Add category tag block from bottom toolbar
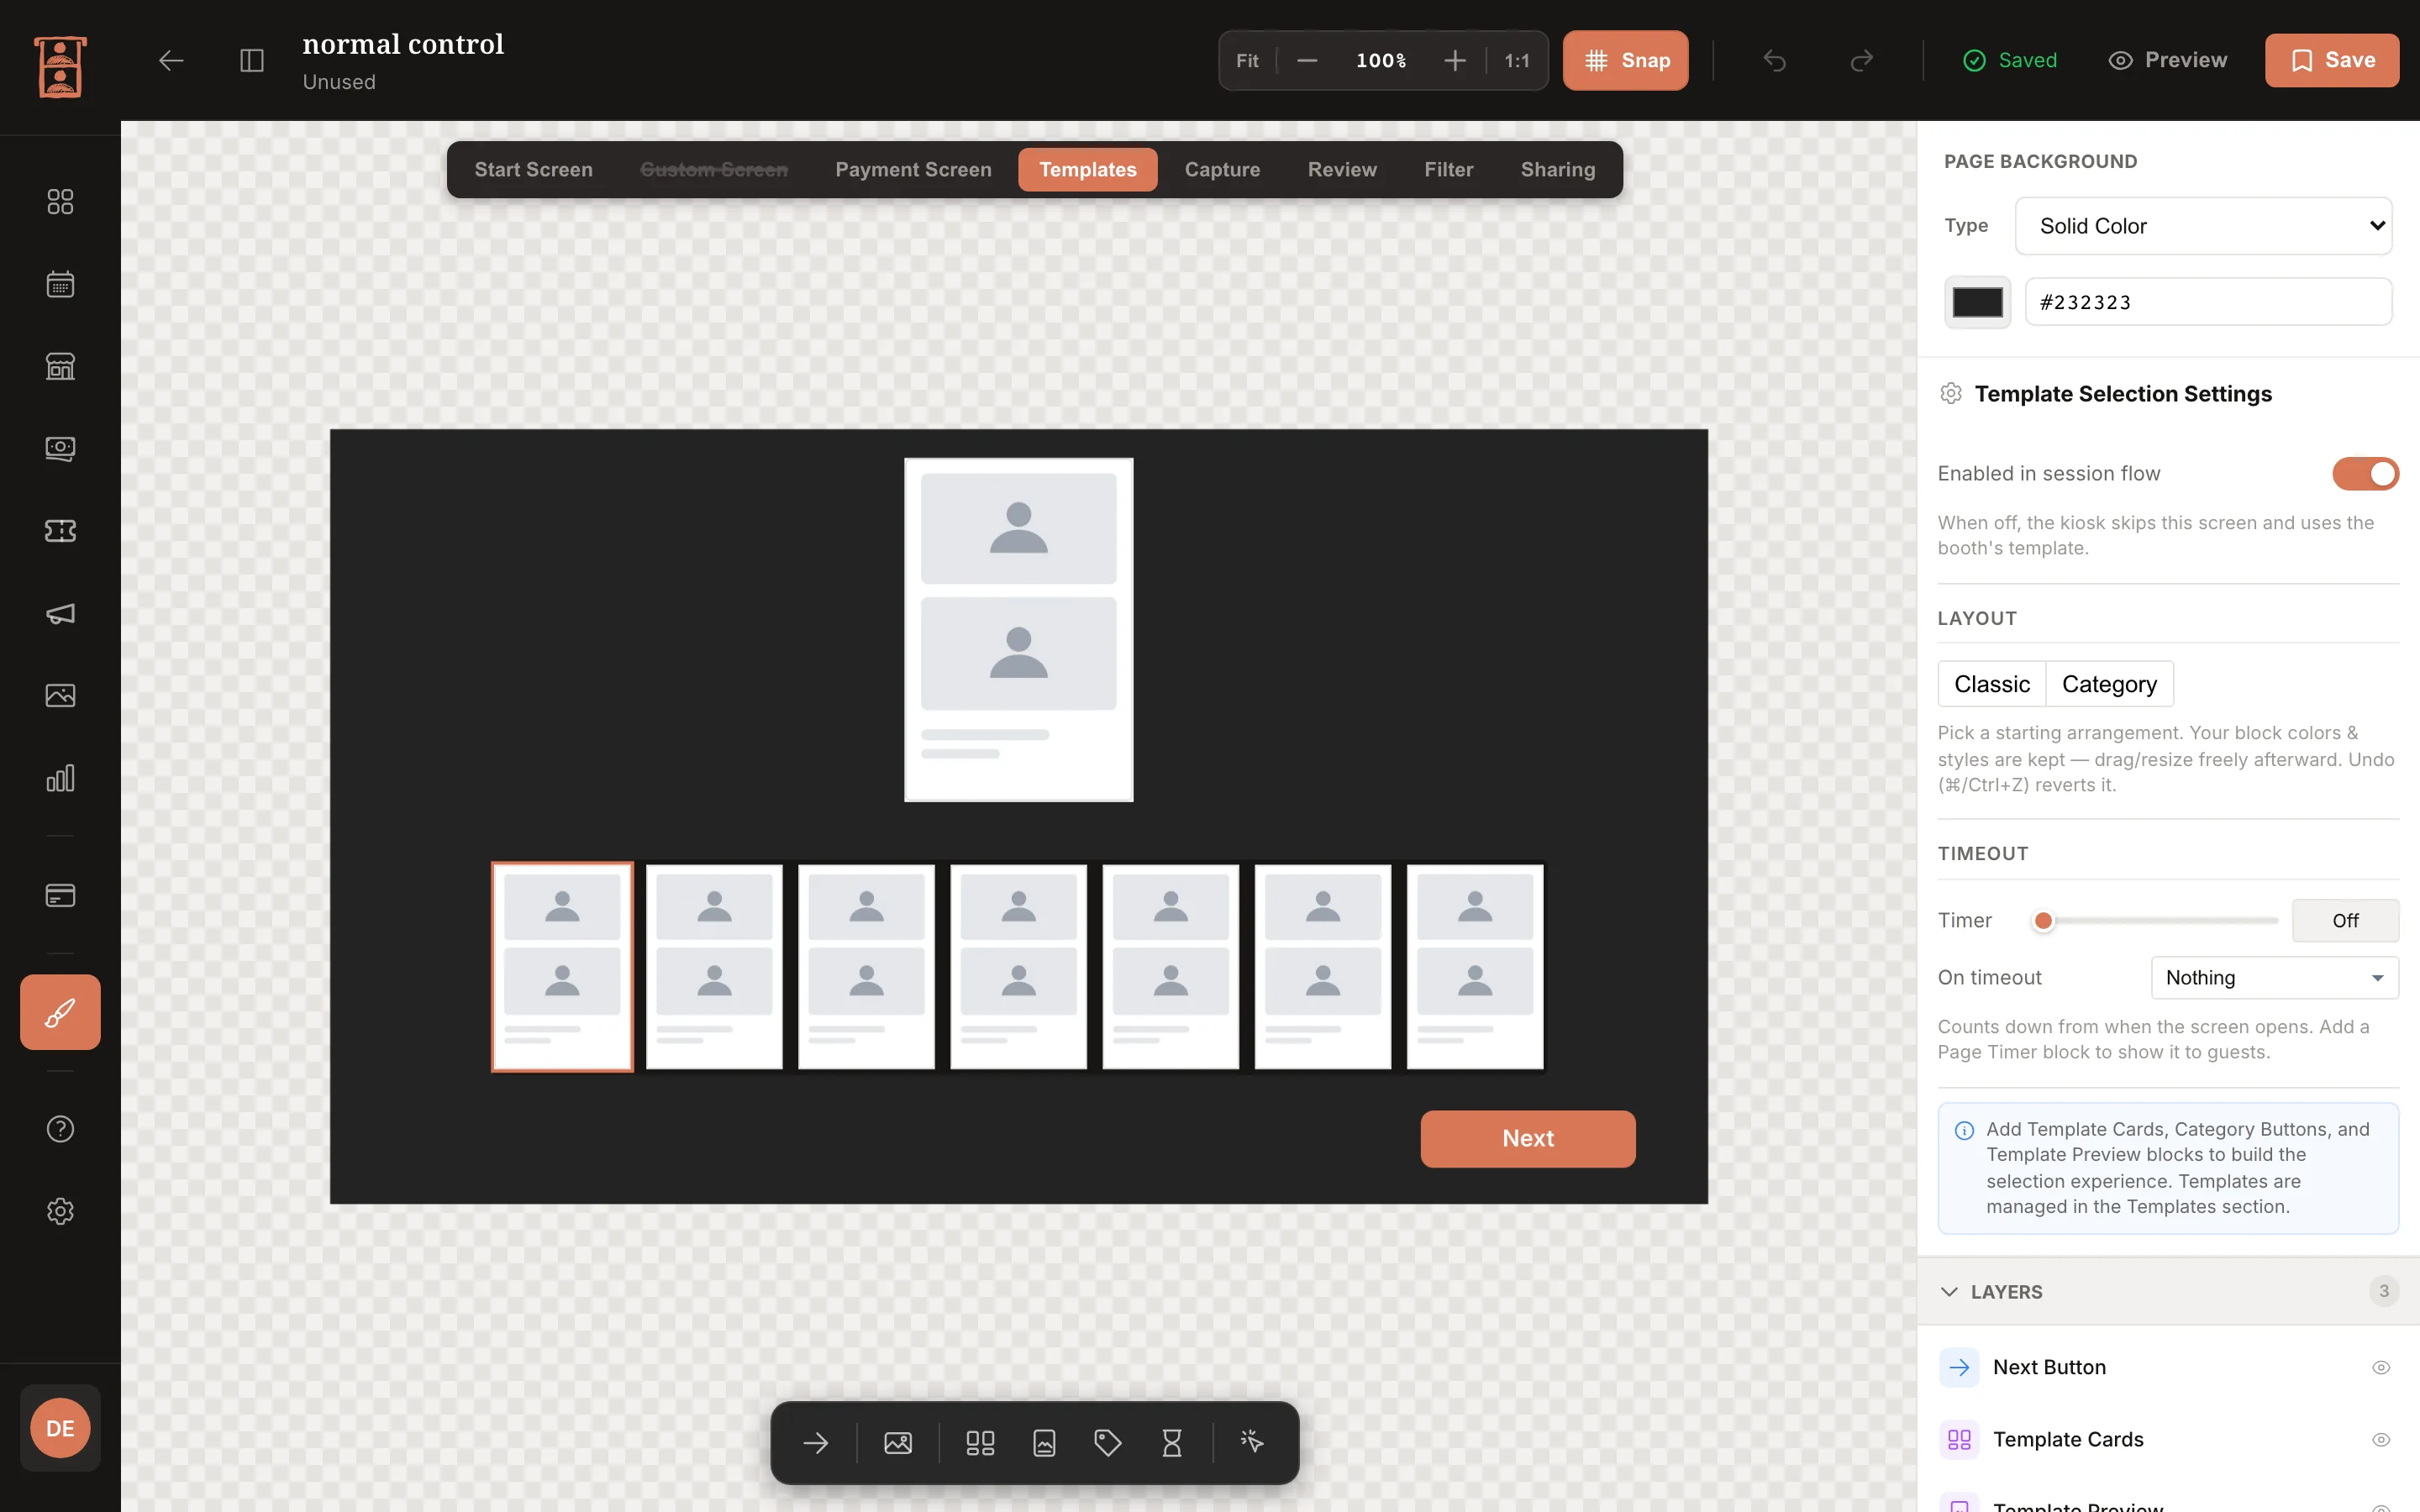 1108,1442
